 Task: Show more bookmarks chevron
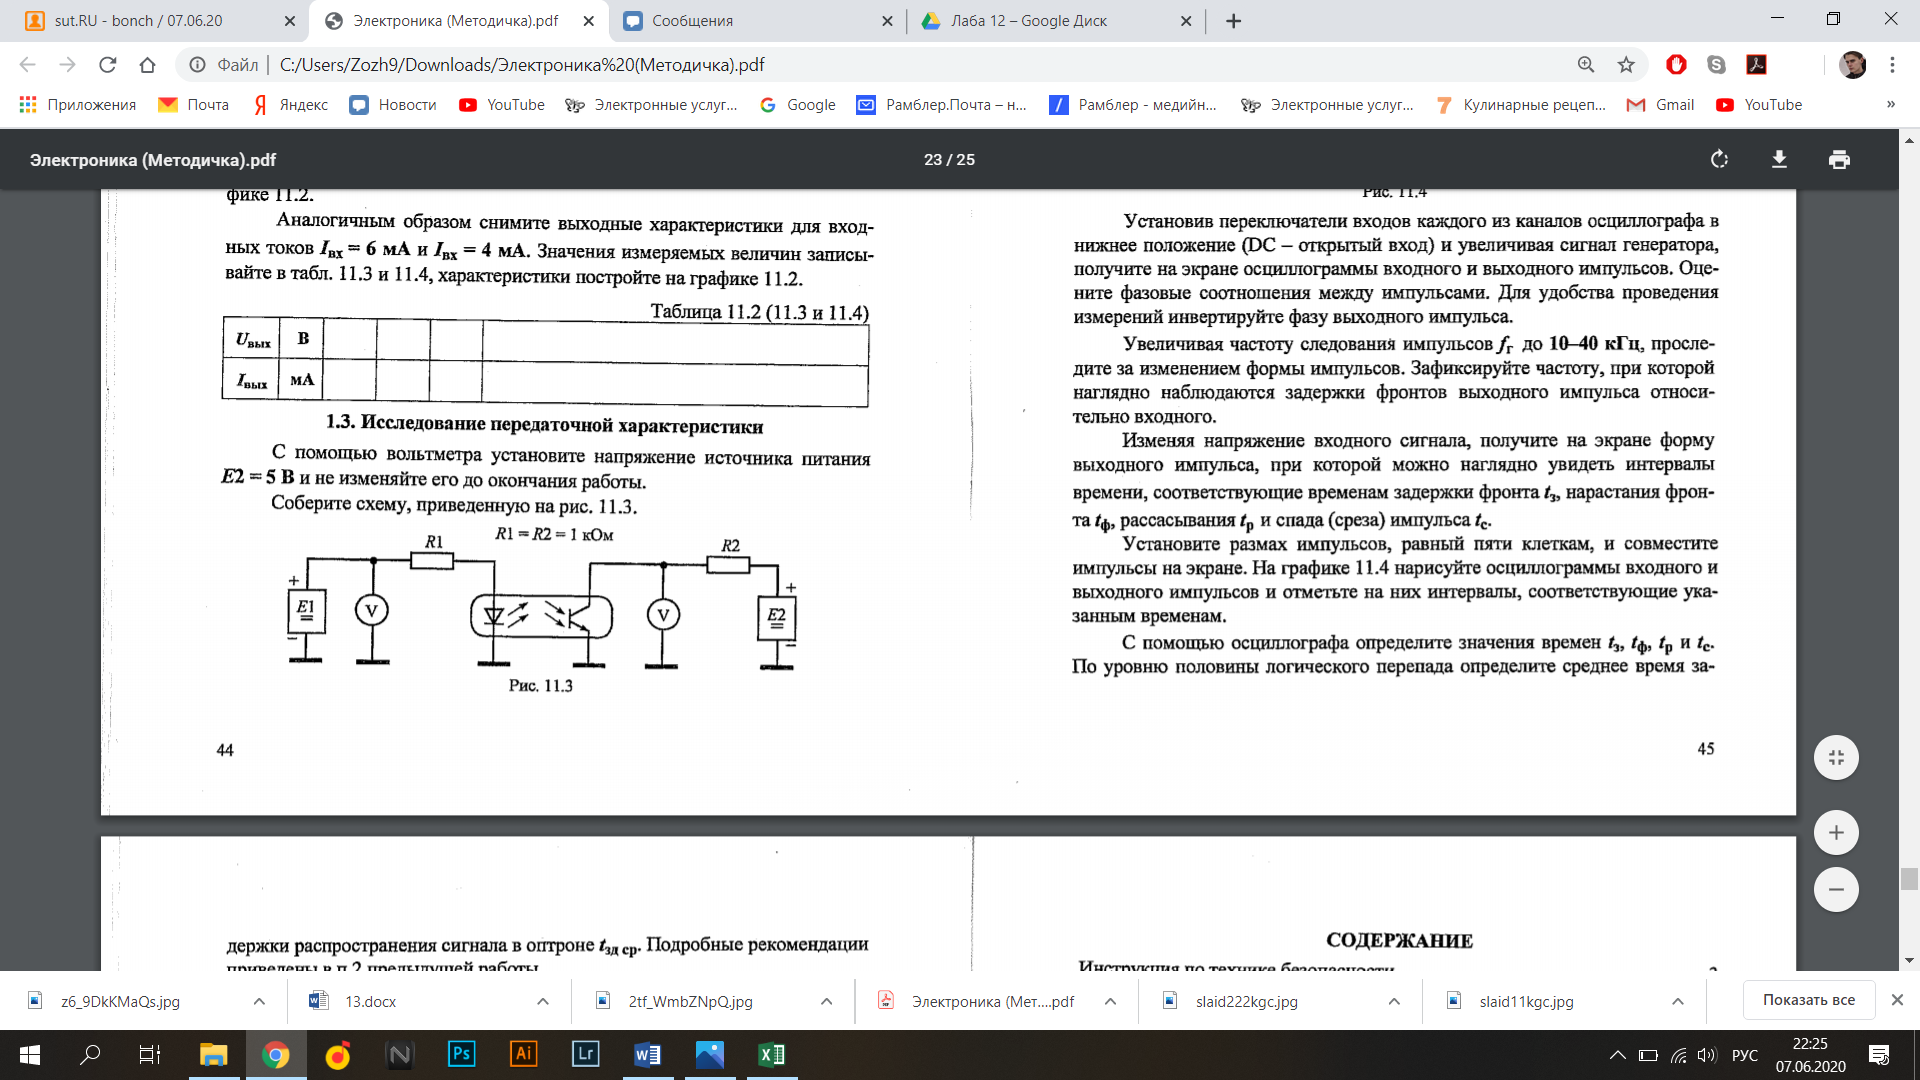coord(1890,105)
